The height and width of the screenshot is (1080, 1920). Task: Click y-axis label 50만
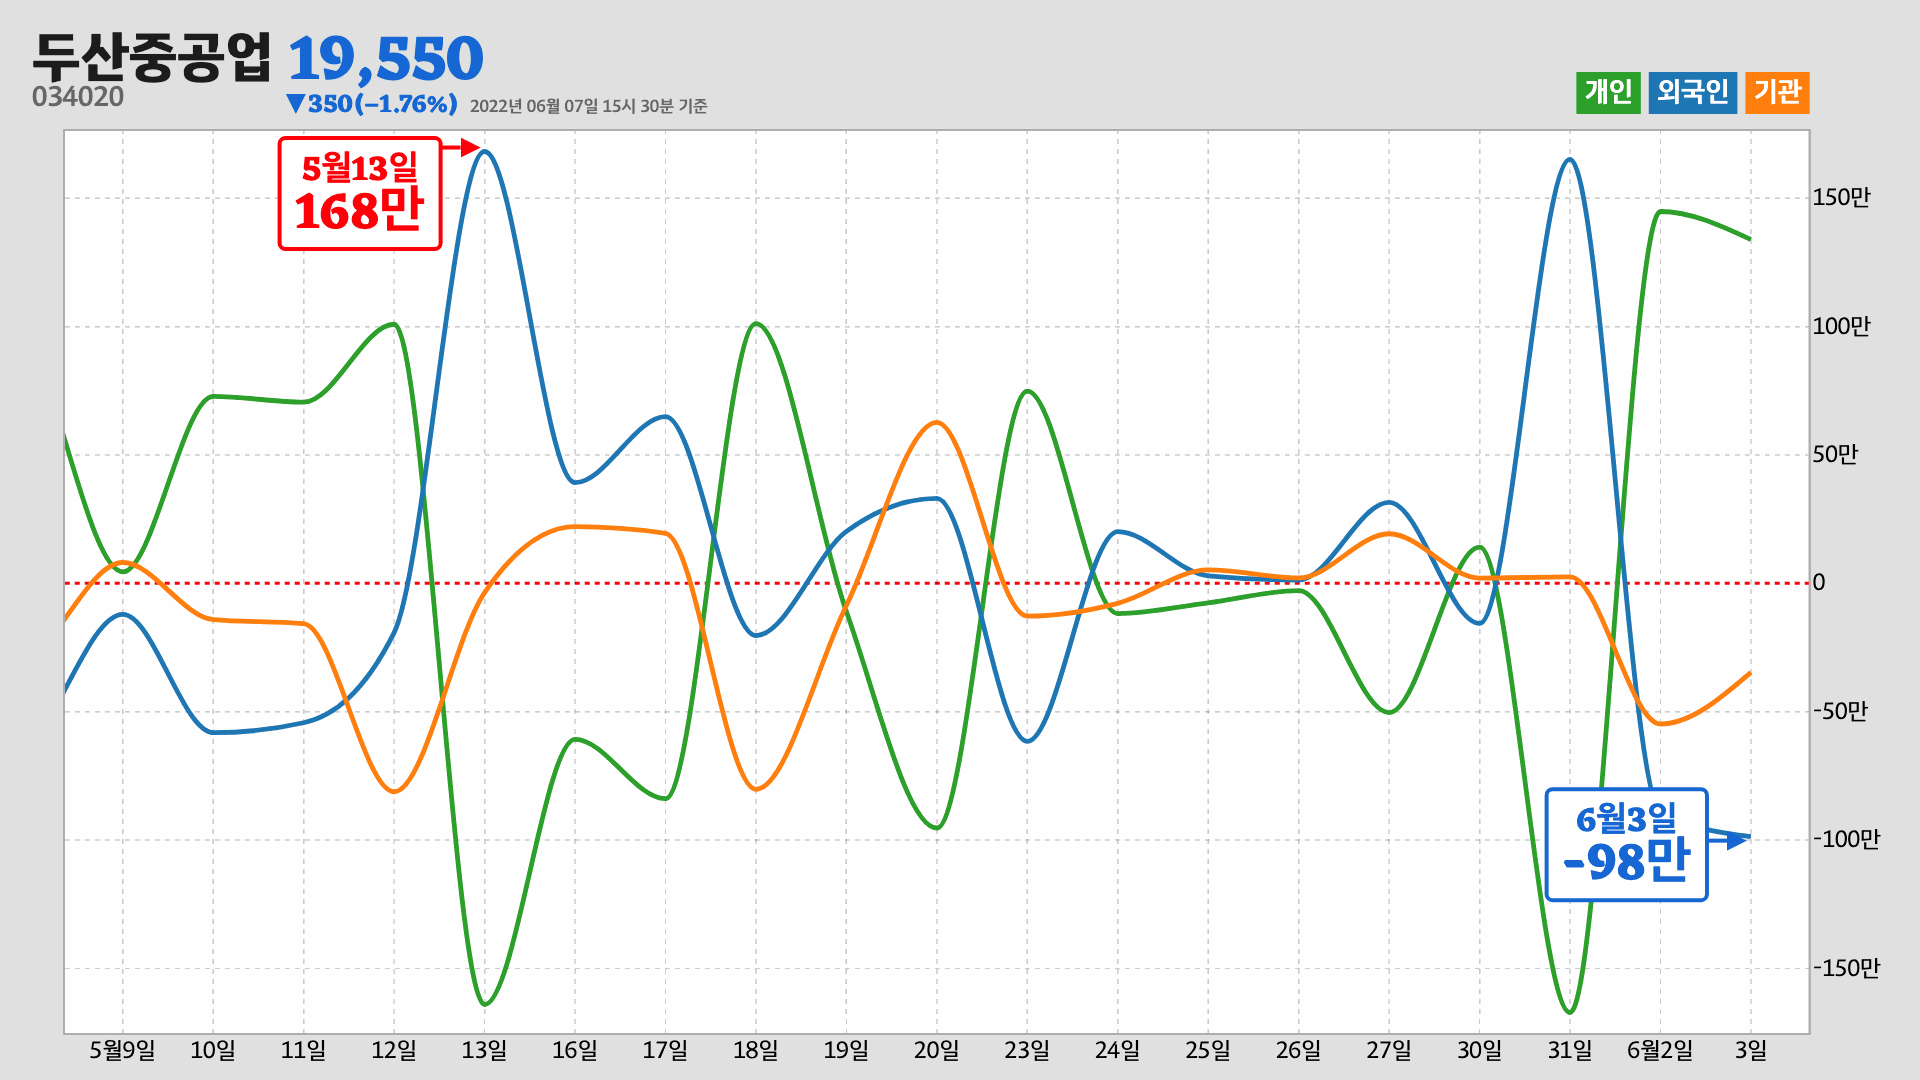1835,455
